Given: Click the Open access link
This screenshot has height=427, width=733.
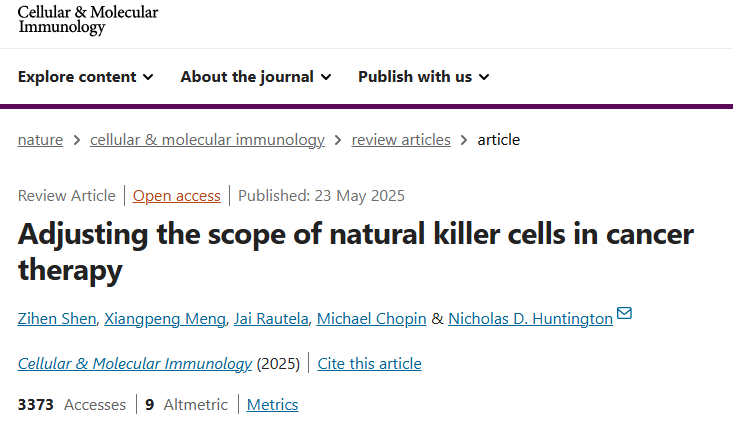Looking at the screenshot, I should (177, 196).
